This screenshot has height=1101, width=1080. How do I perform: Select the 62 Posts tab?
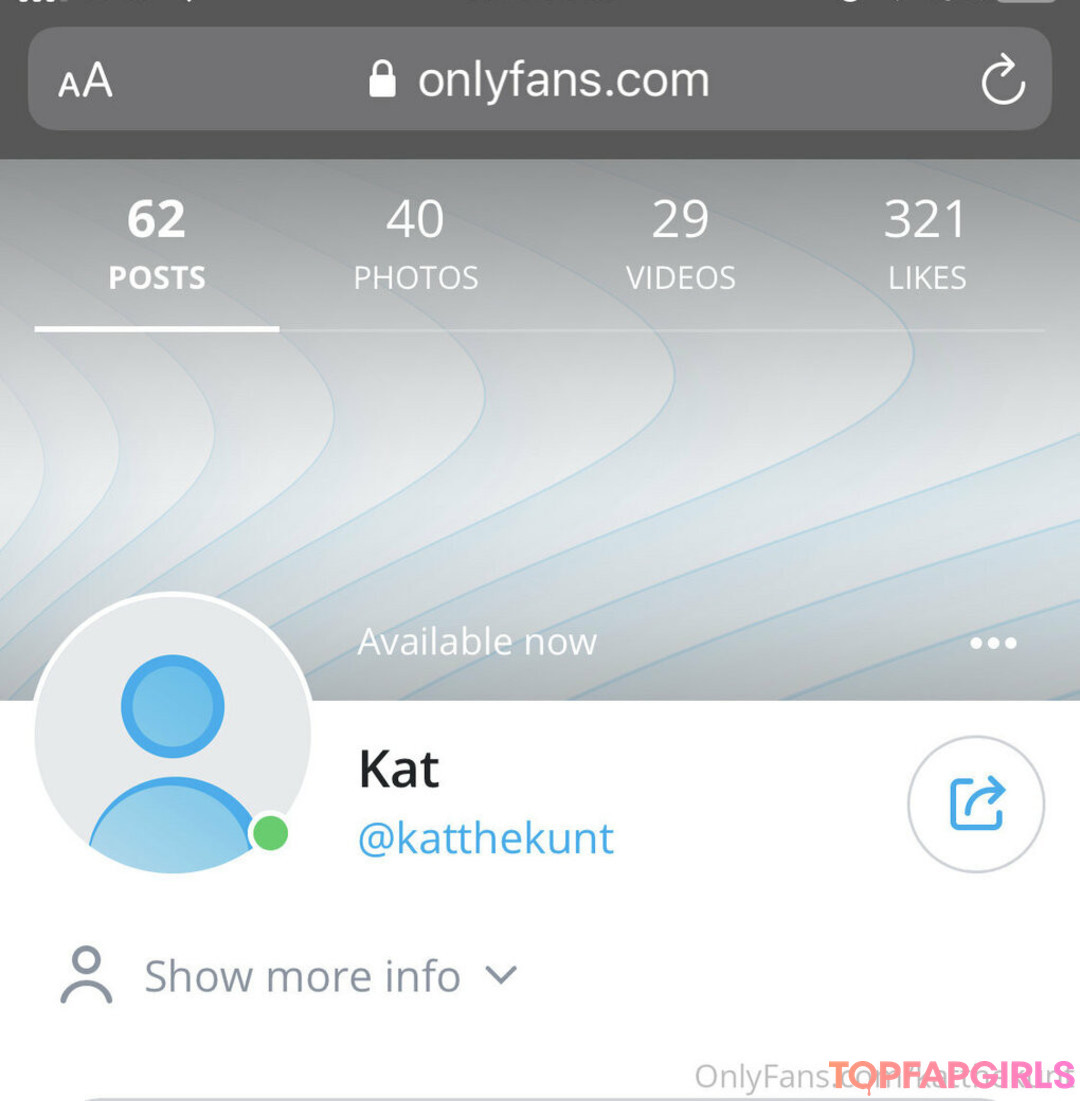point(157,244)
